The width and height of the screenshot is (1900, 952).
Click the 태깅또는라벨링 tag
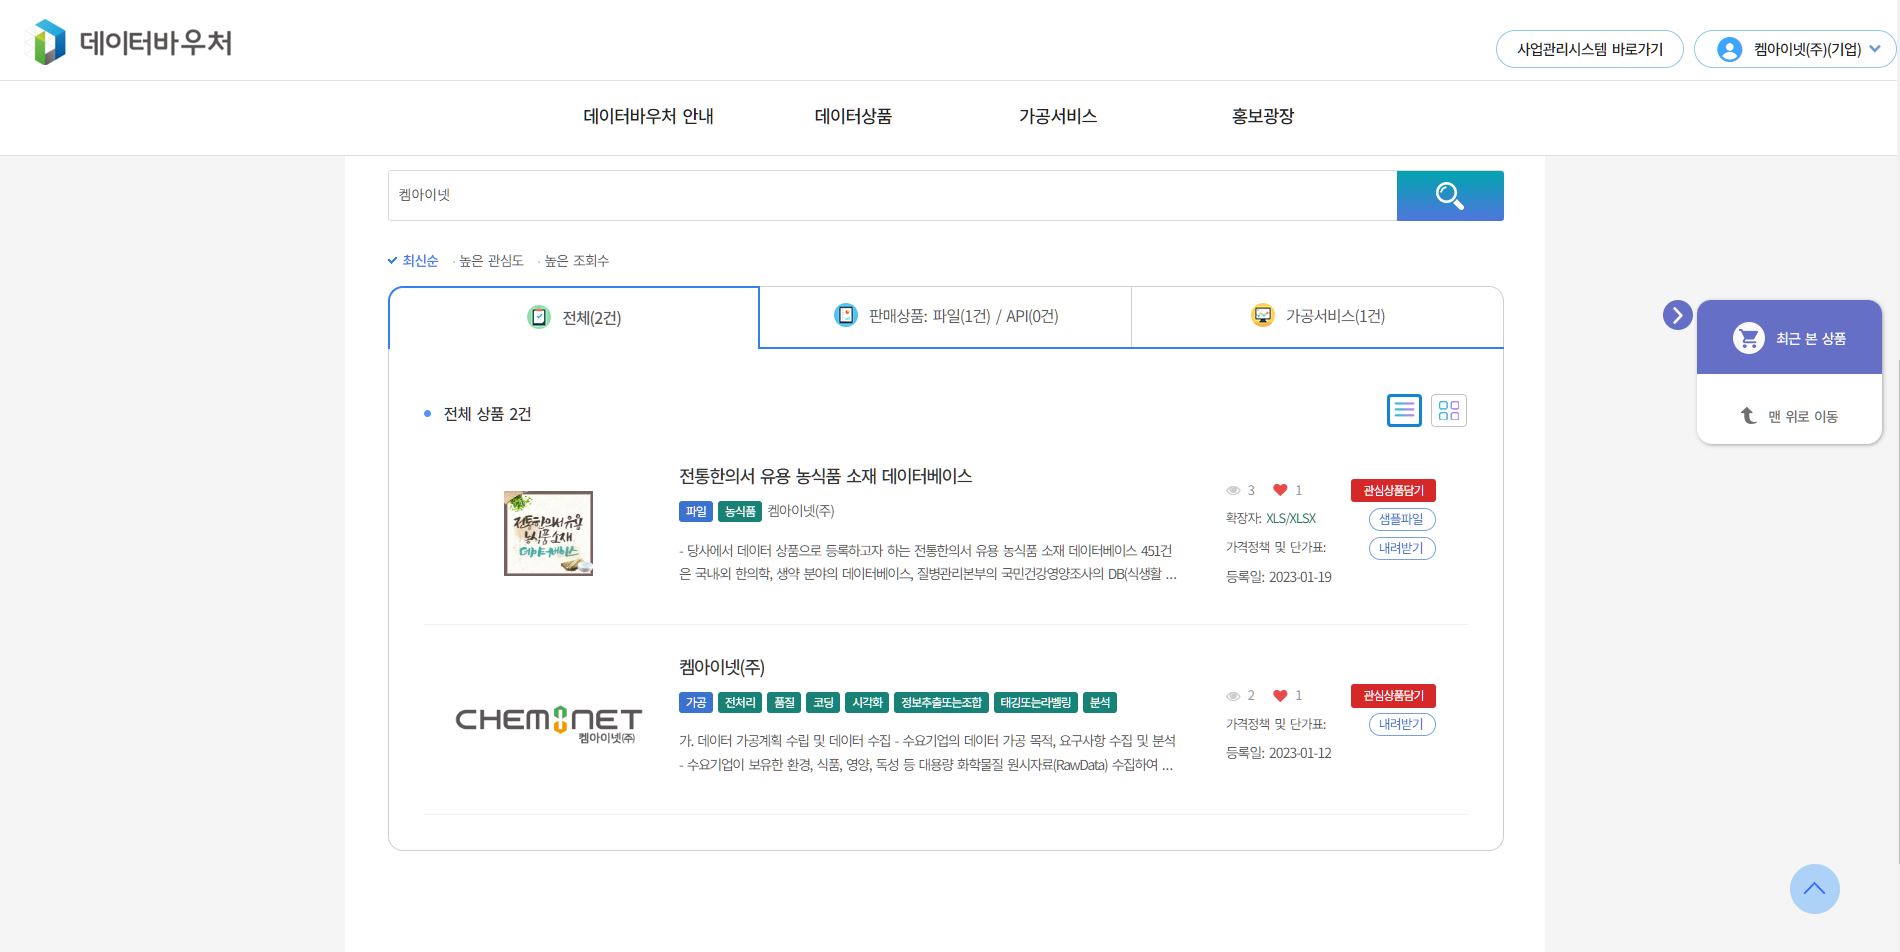pos(1035,703)
